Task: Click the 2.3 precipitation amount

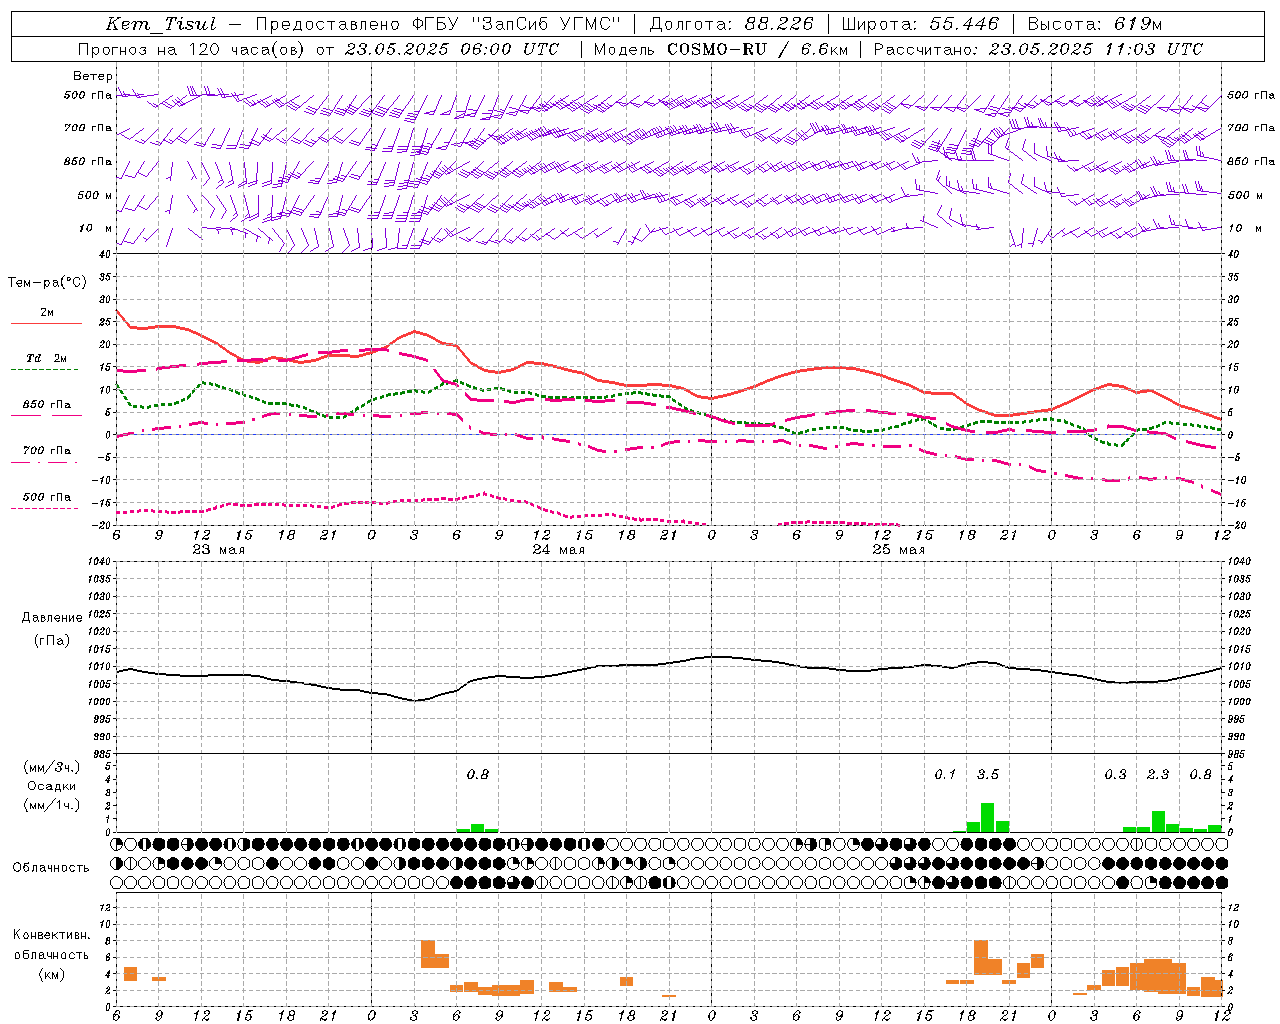Action: pos(1157,774)
